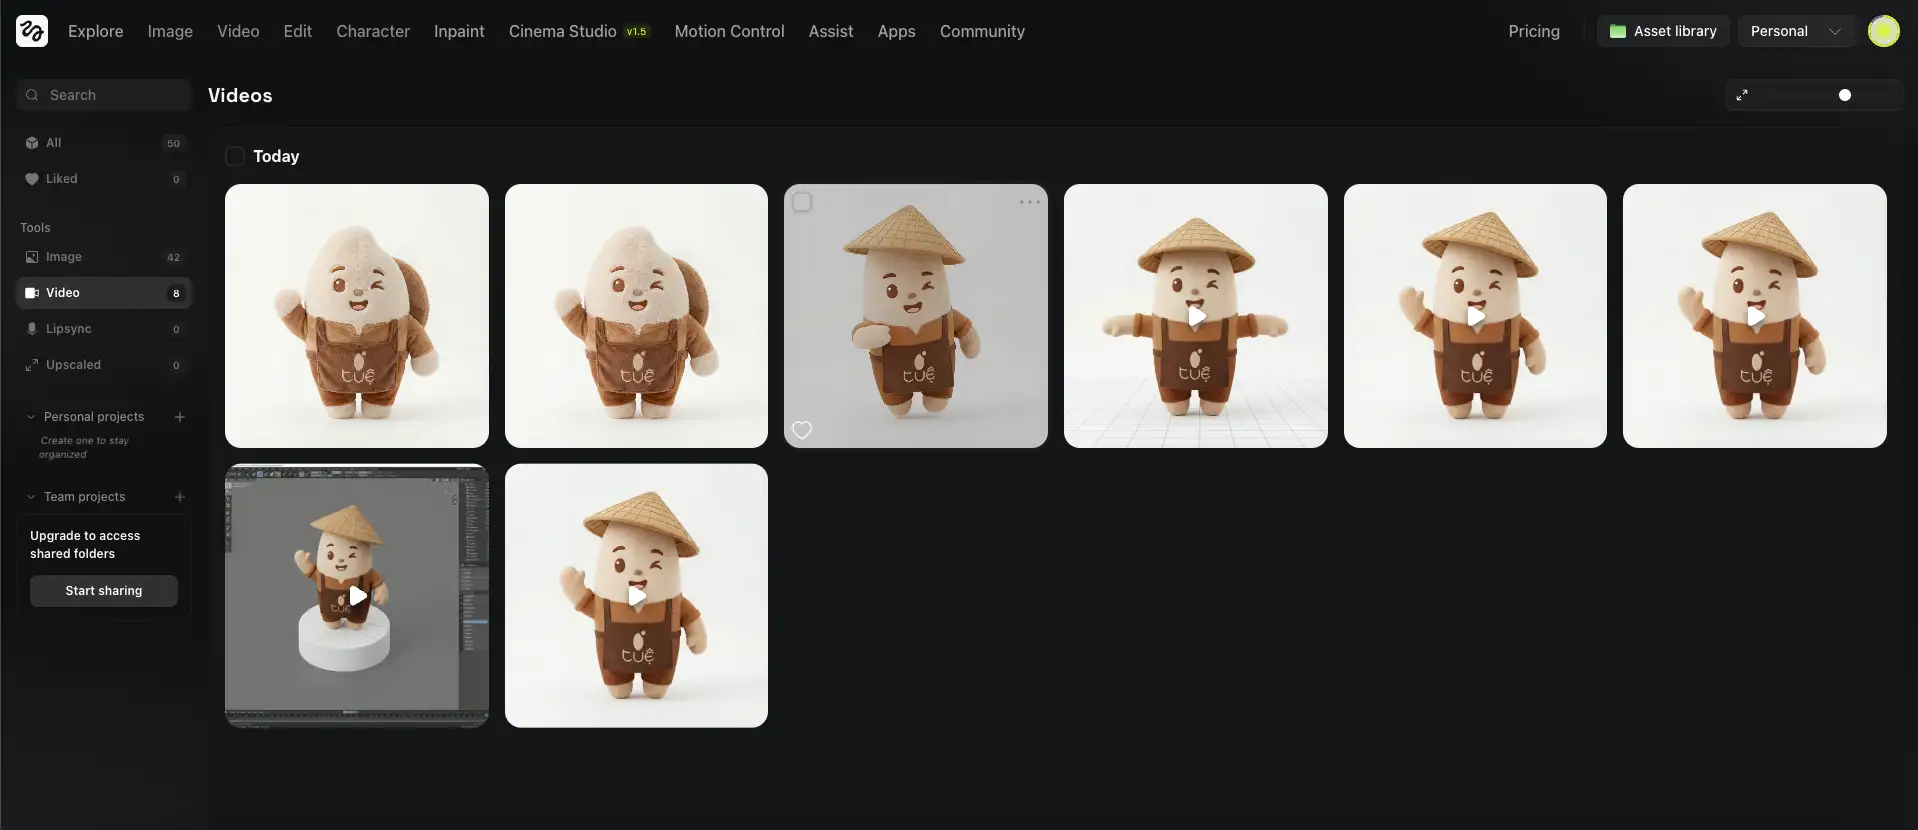Open the user profile avatar

point(1884,31)
